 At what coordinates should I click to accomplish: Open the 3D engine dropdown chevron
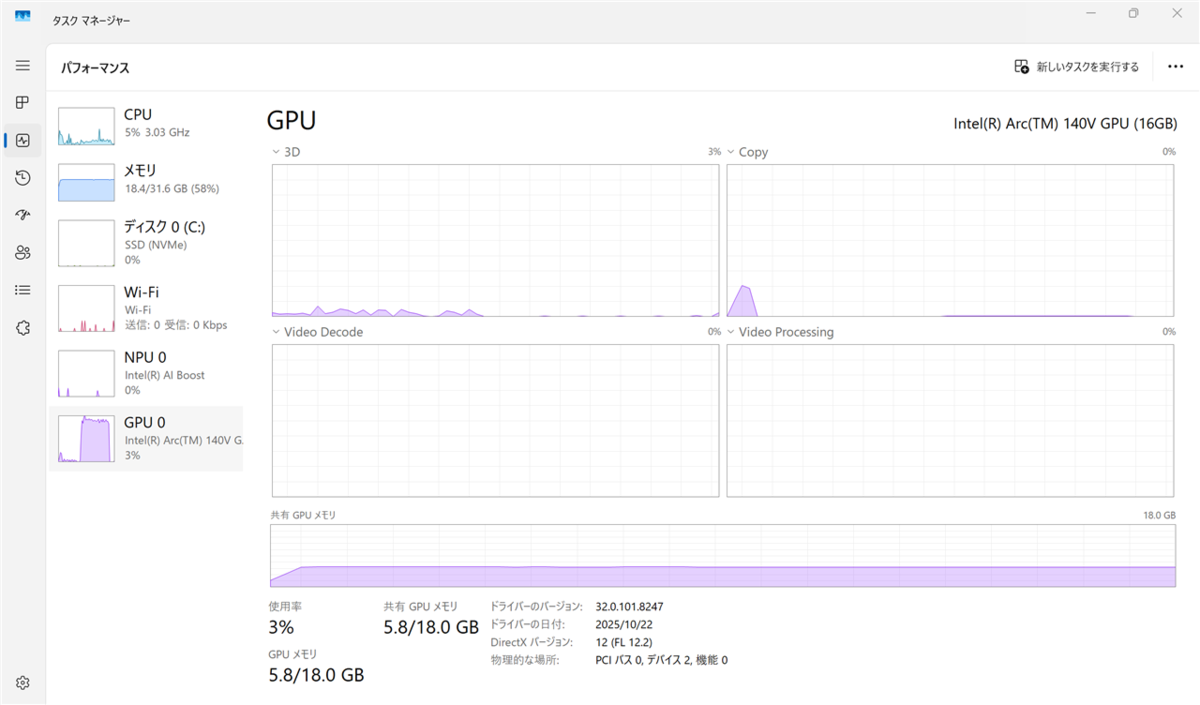click(275, 152)
